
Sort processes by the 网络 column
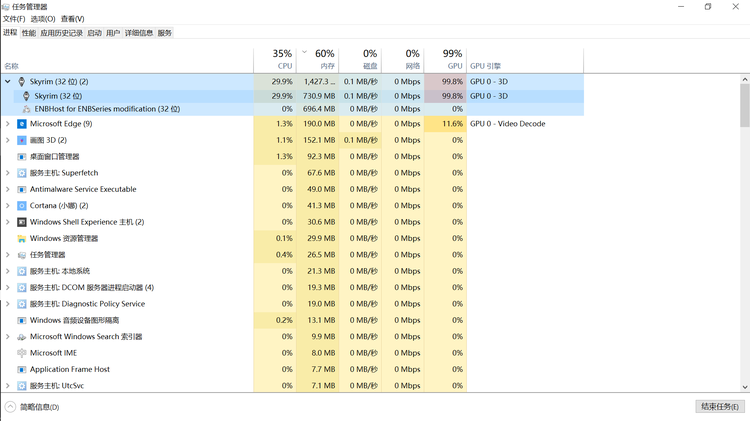click(403, 60)
